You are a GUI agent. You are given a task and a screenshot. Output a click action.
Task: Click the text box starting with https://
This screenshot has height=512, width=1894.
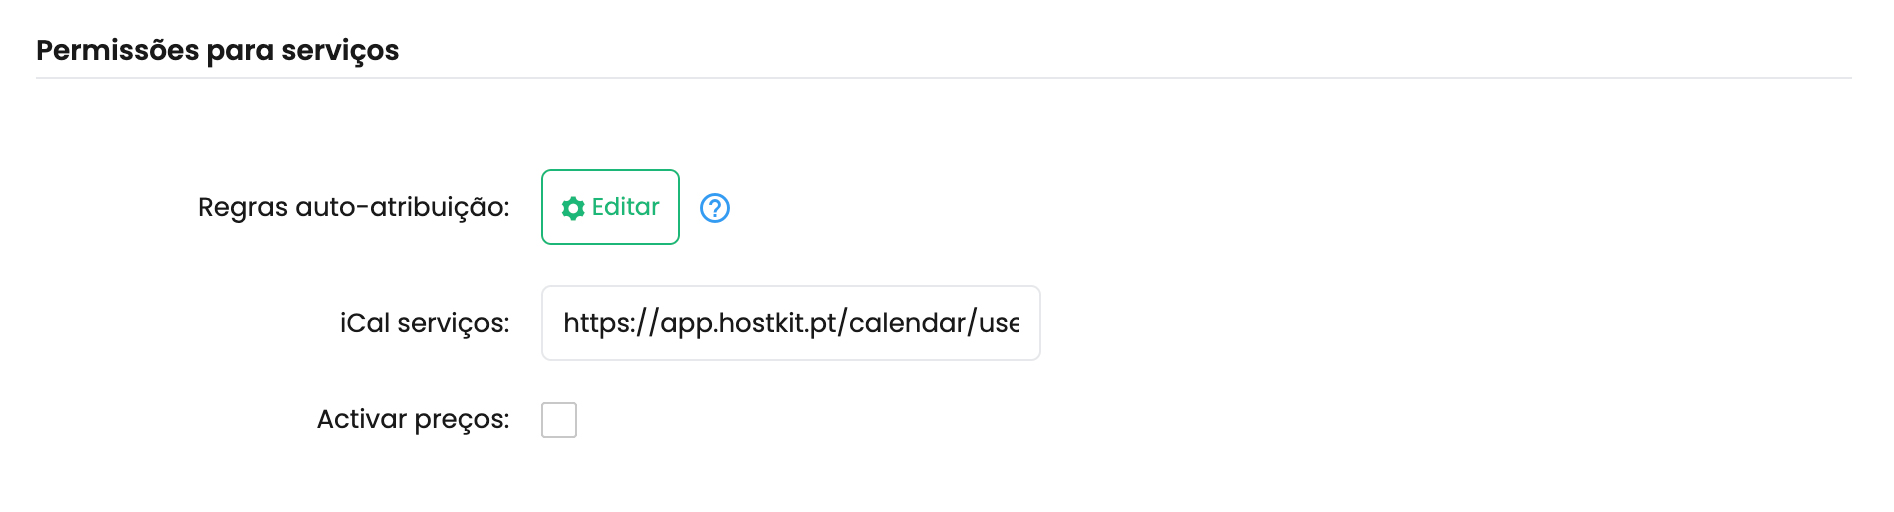791,323
